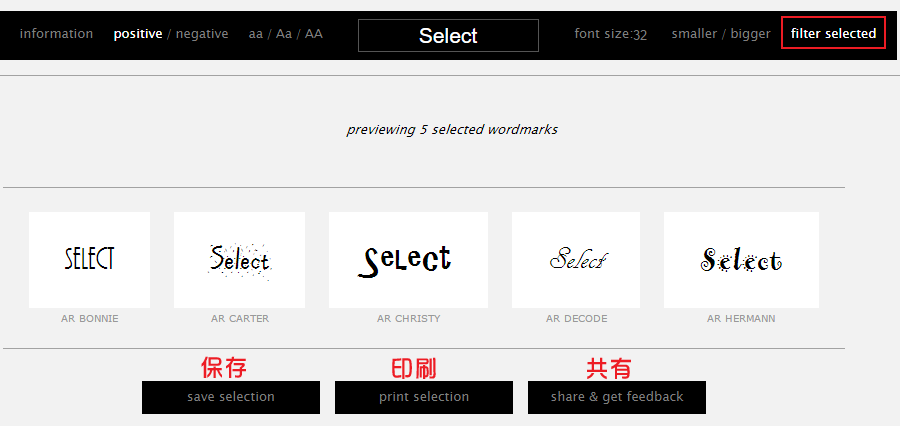Screen dimensions: 900x426
Task: Select the AR HERMANN wordmark thumbnail
Action: coord(741,260)
